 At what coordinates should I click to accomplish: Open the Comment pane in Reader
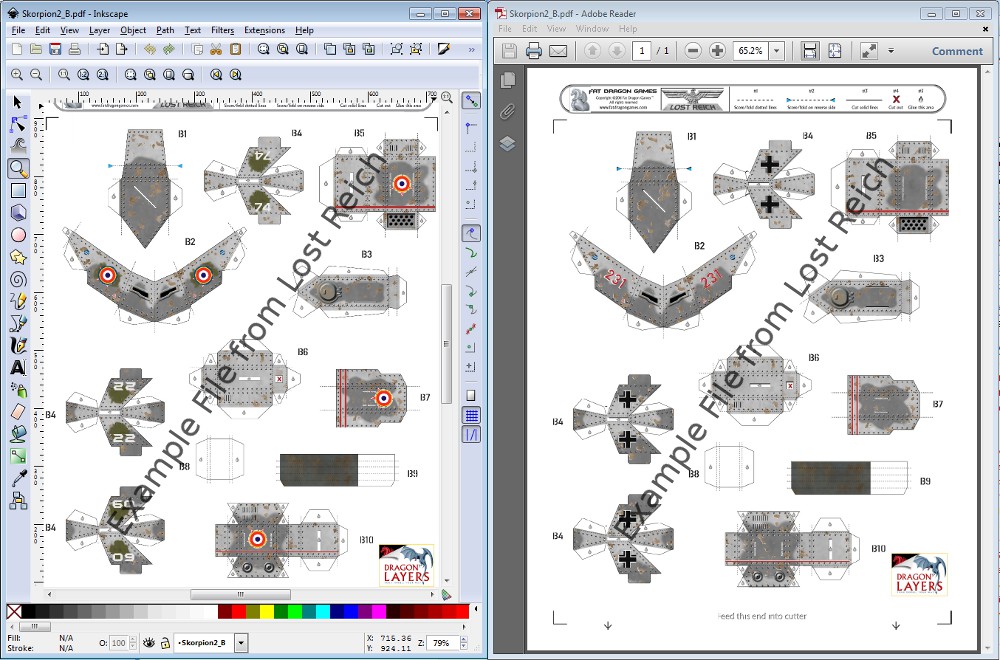tap(957, 51)
